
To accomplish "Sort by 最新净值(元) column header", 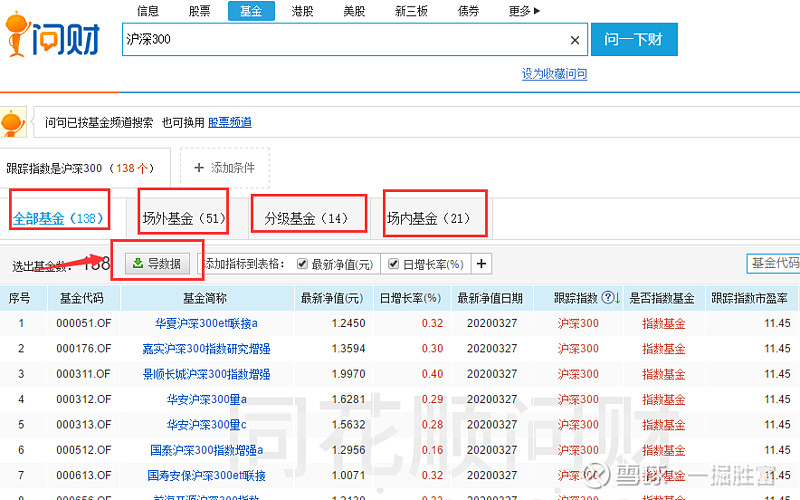I will (x=332, y=298).
